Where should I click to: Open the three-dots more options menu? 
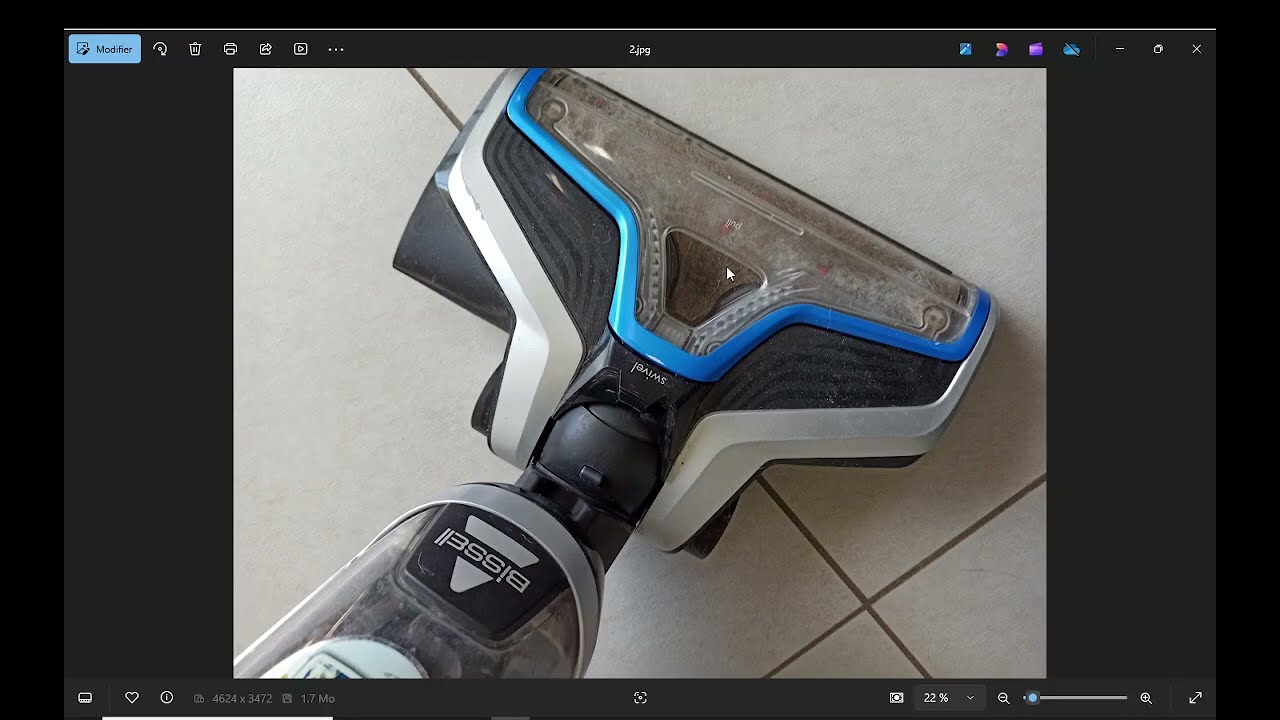pyautogui.click(x=336, y=49)
